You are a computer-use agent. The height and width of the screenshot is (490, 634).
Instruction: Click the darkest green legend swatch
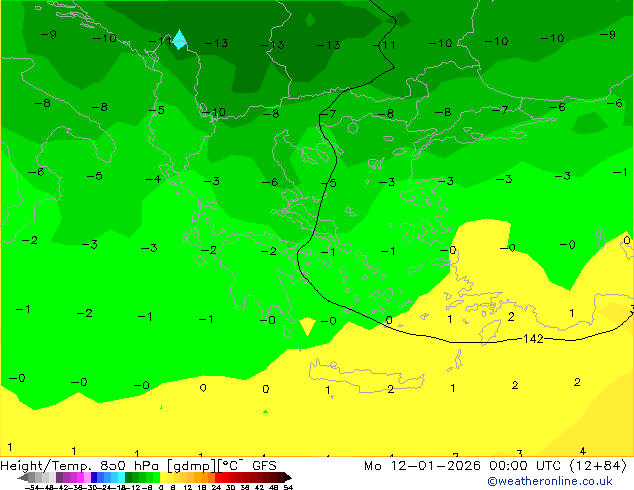pos(128,477)
